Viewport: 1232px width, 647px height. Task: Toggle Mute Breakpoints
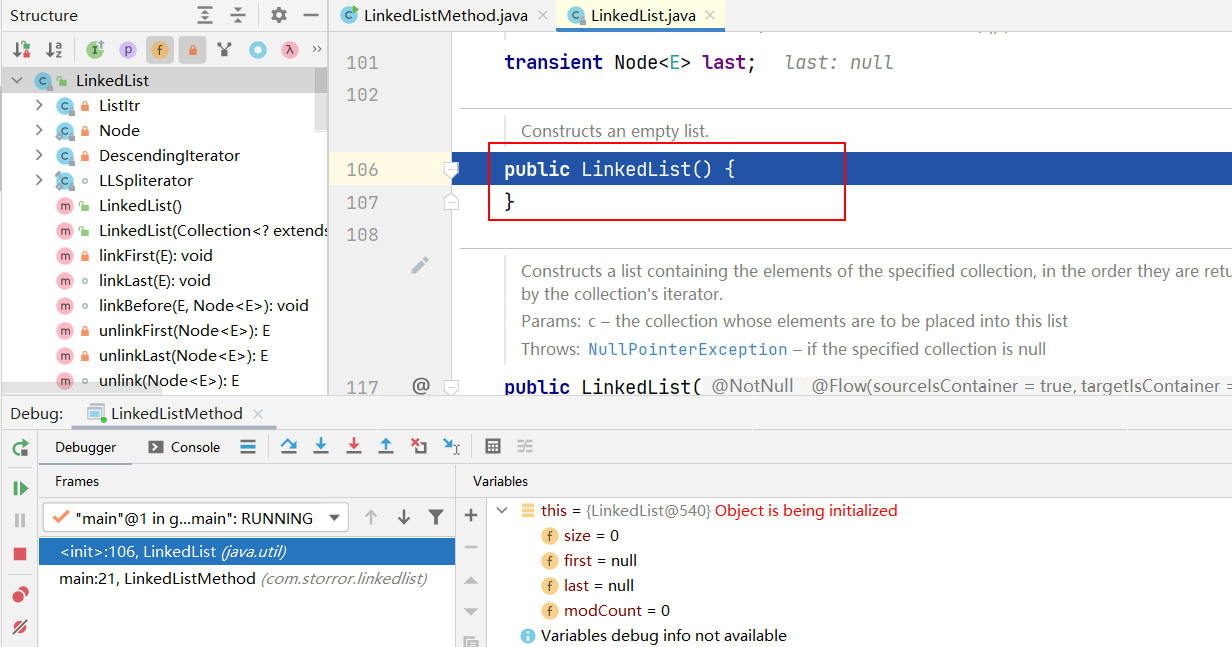[x=20, y=627]
